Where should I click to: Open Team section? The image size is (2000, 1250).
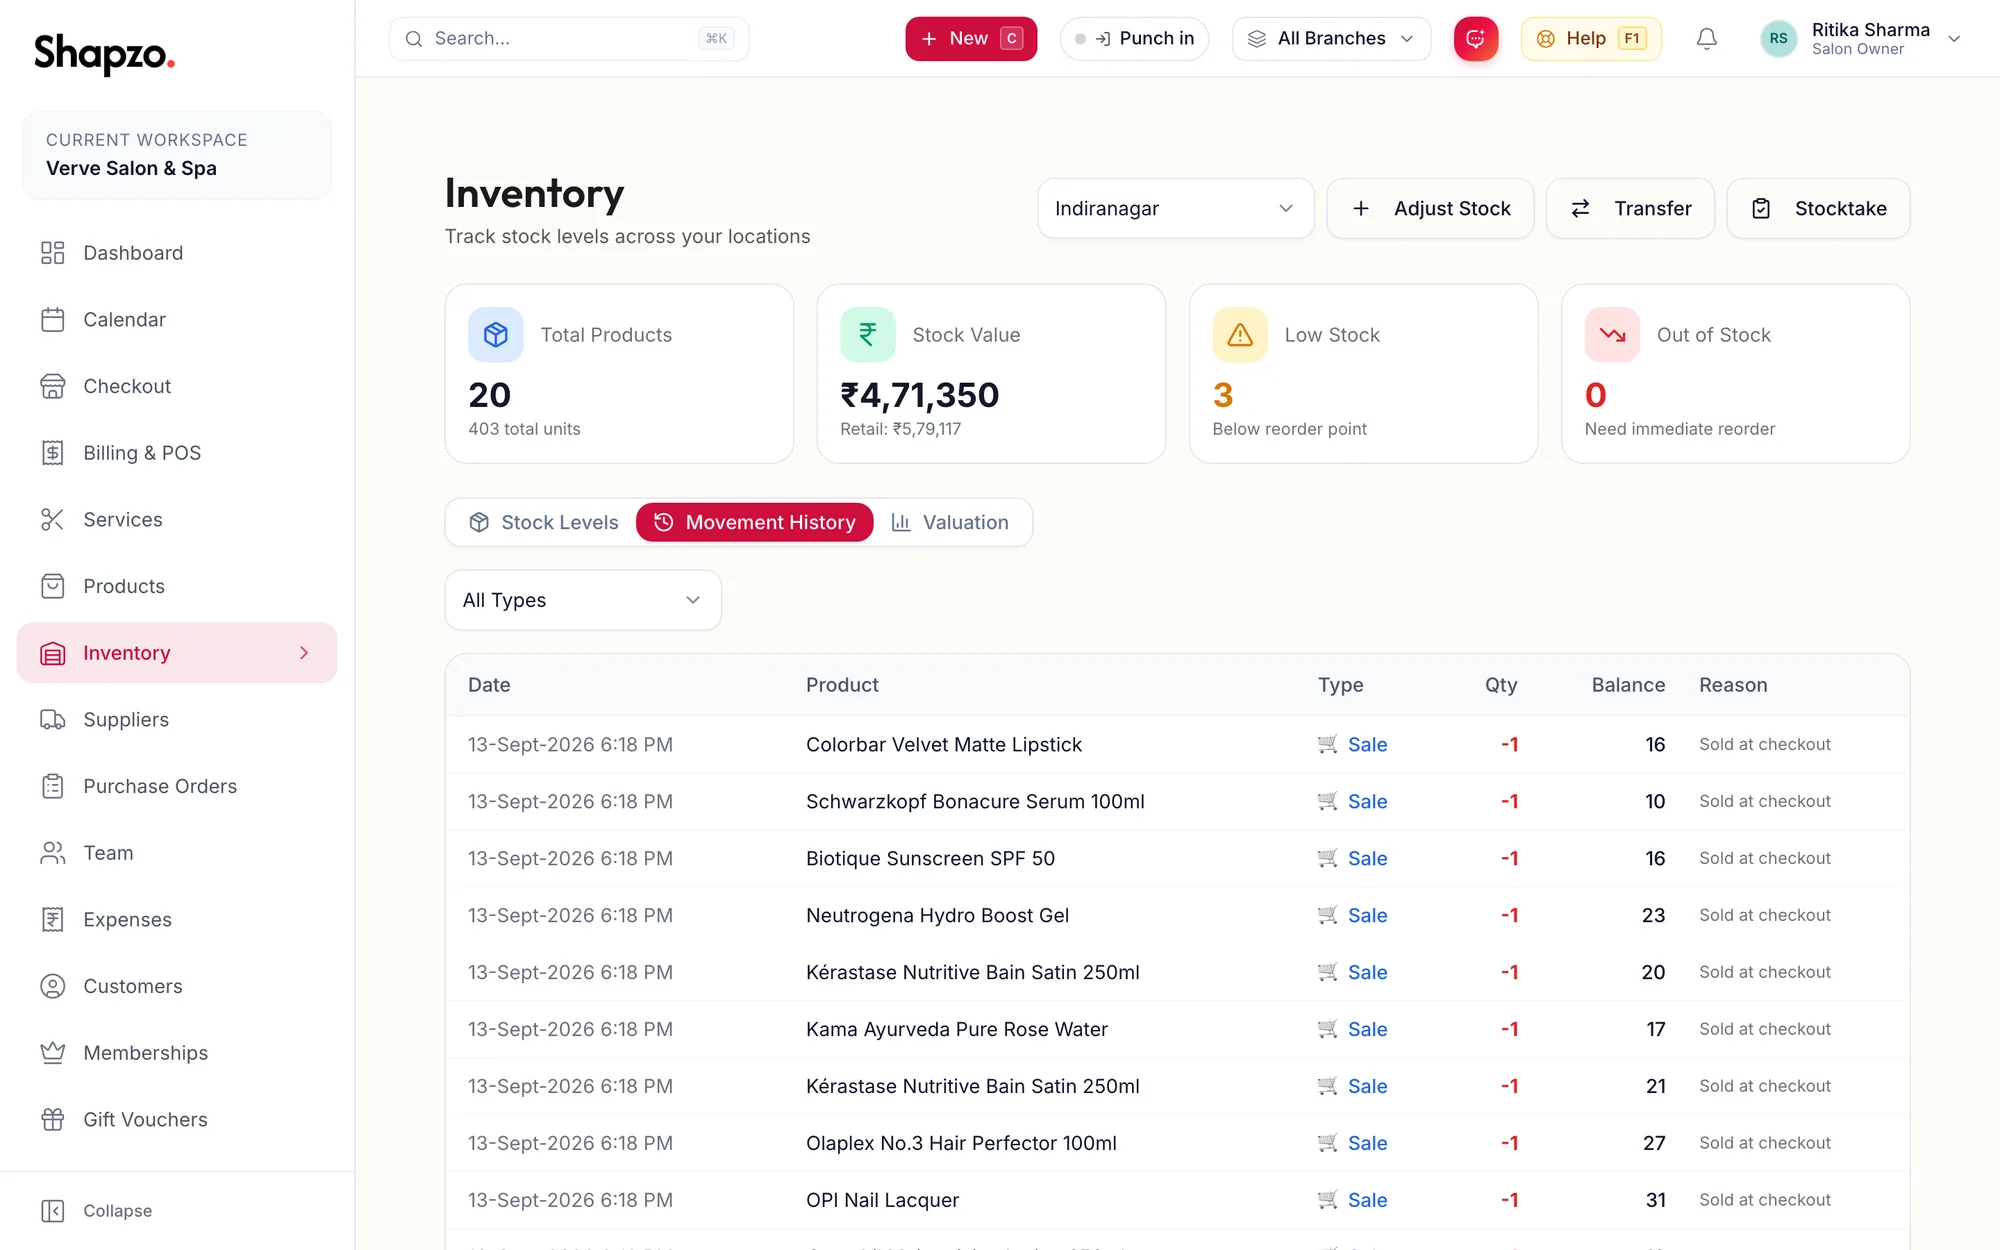(x=177, y=853)
